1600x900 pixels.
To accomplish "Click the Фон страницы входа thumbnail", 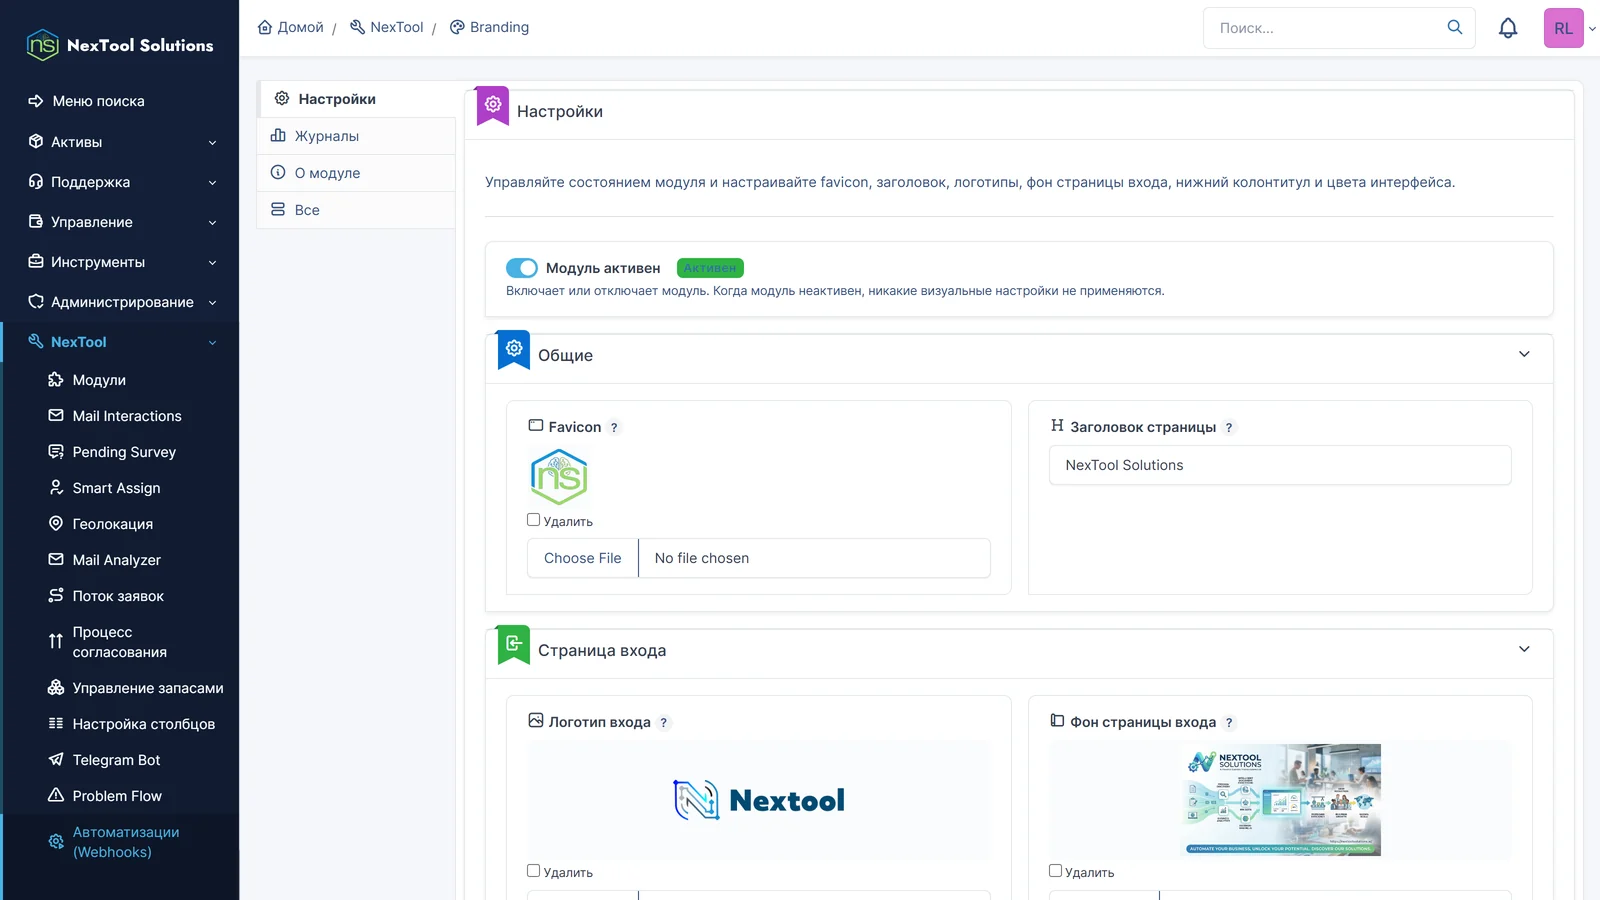I will (x=1280, y=800).
